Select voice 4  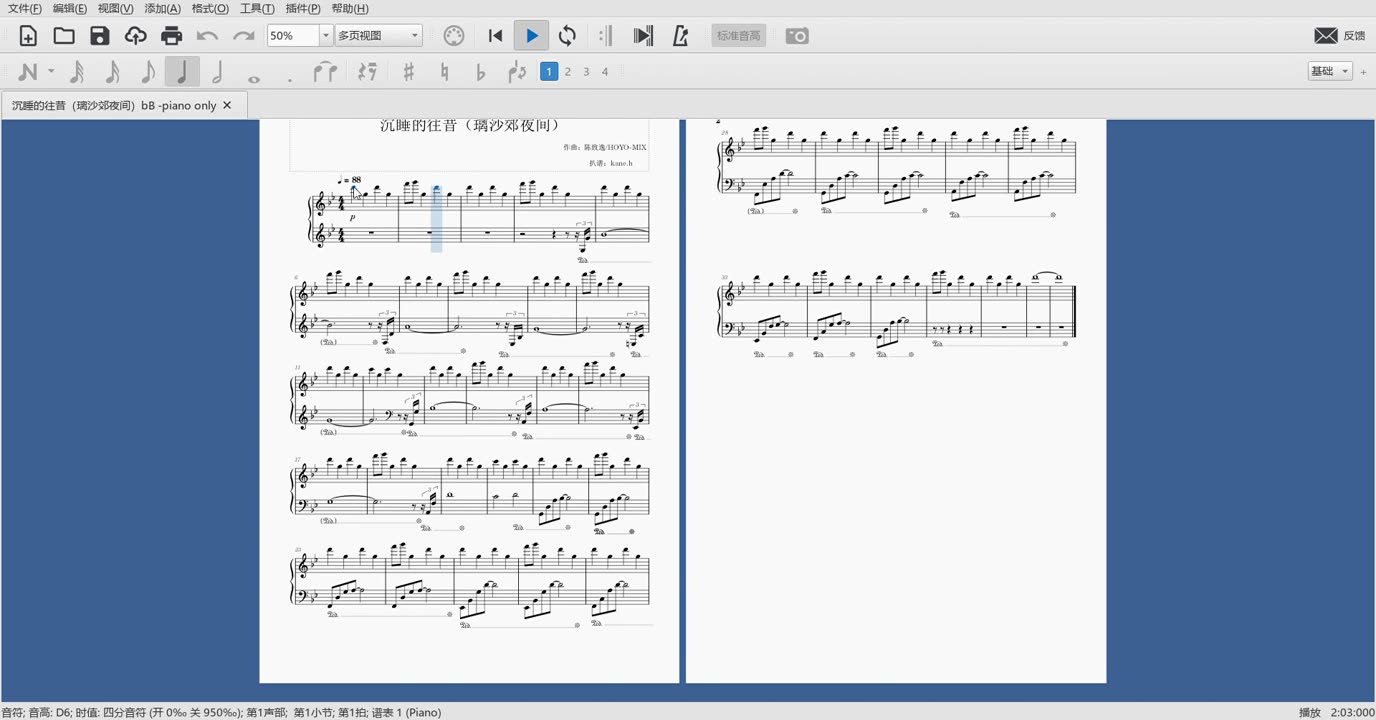(x=605, y=72)
